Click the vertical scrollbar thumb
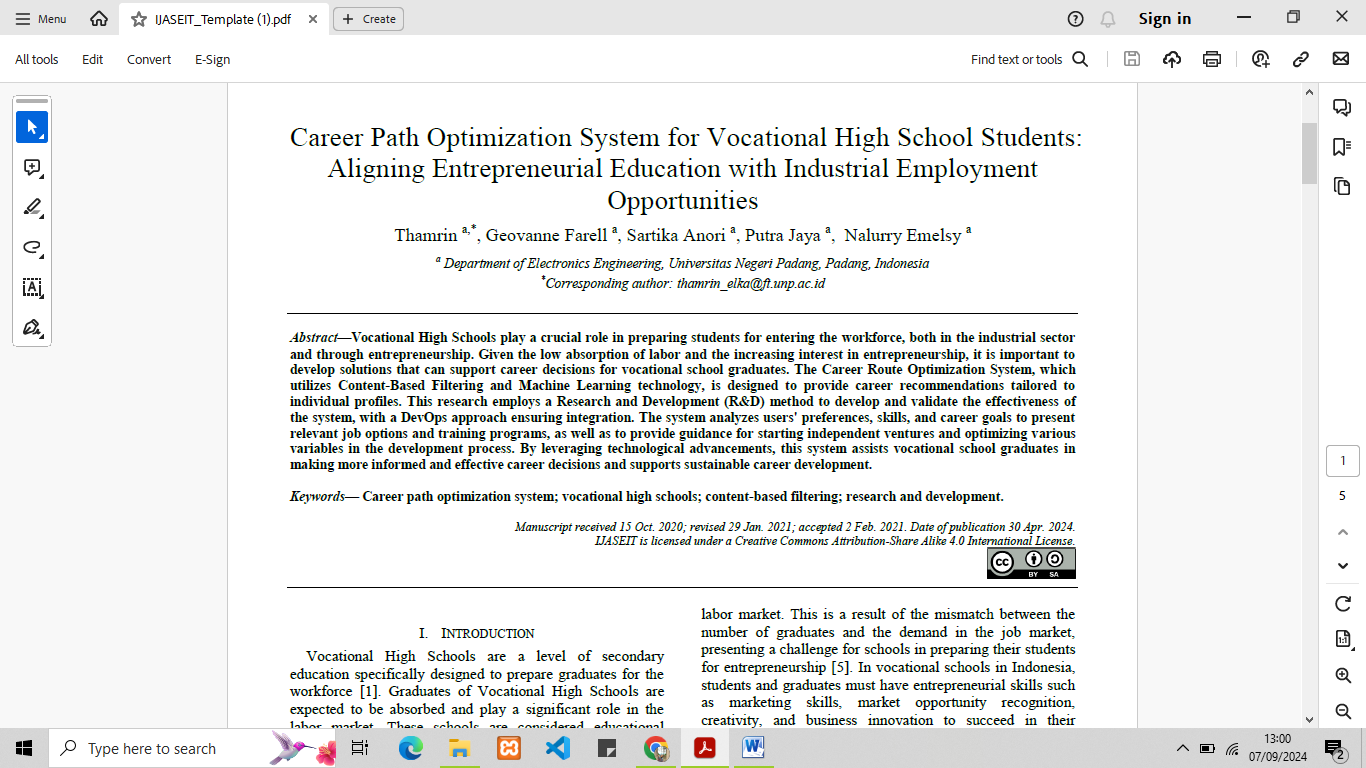Screen dimensions: 1366x768 (x=1309, y=153)
